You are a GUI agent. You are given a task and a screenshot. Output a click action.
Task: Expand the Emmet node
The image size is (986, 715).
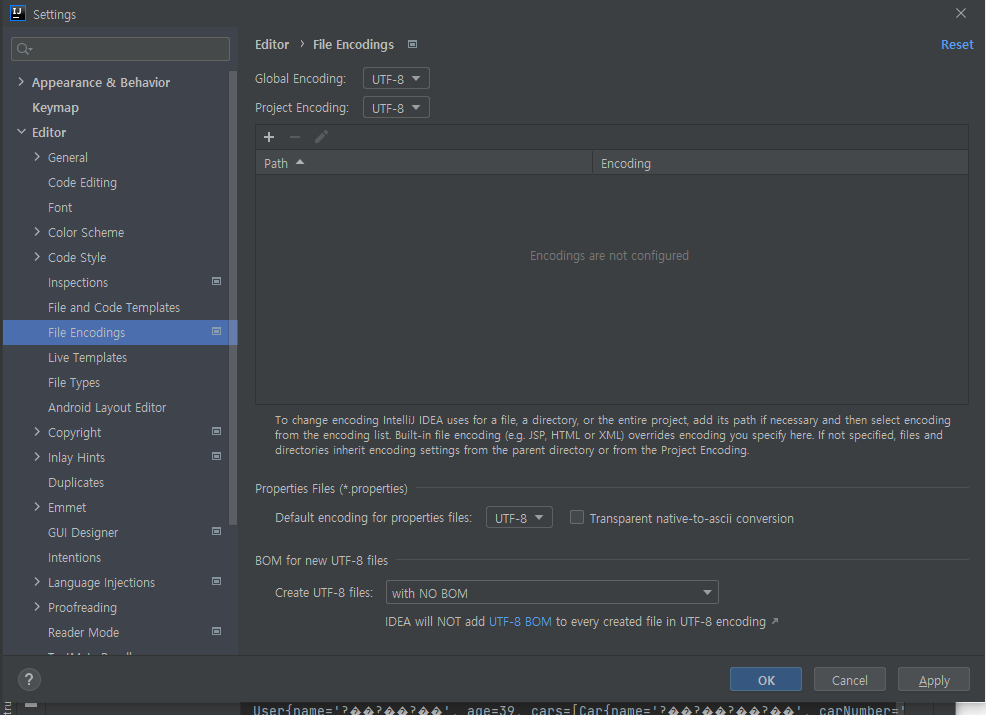(x=36, y=507)
